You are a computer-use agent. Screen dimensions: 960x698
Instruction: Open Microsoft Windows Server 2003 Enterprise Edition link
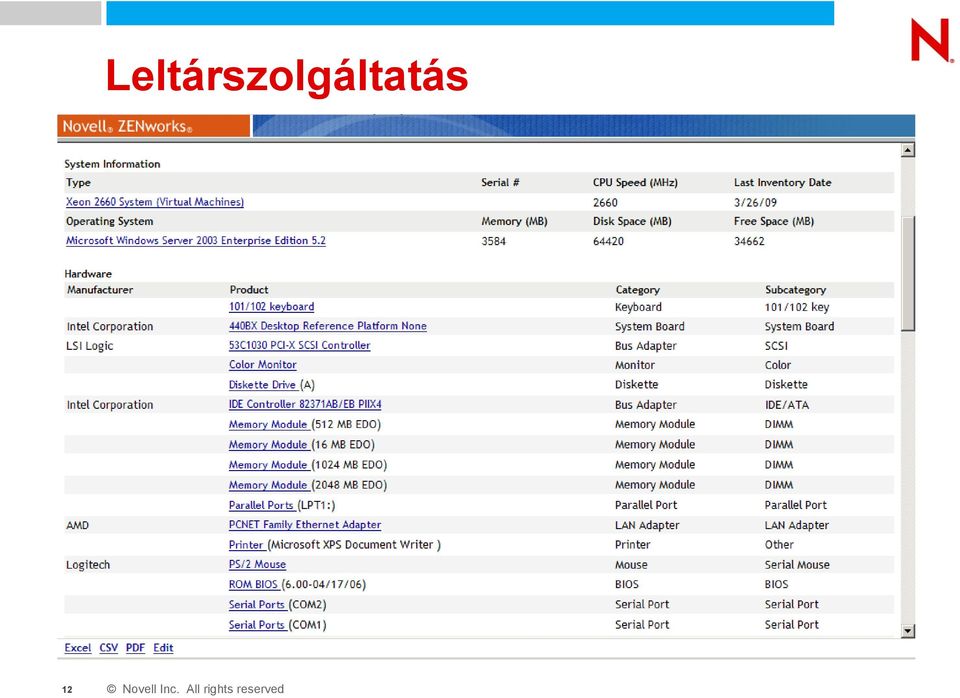click(195, 241)
